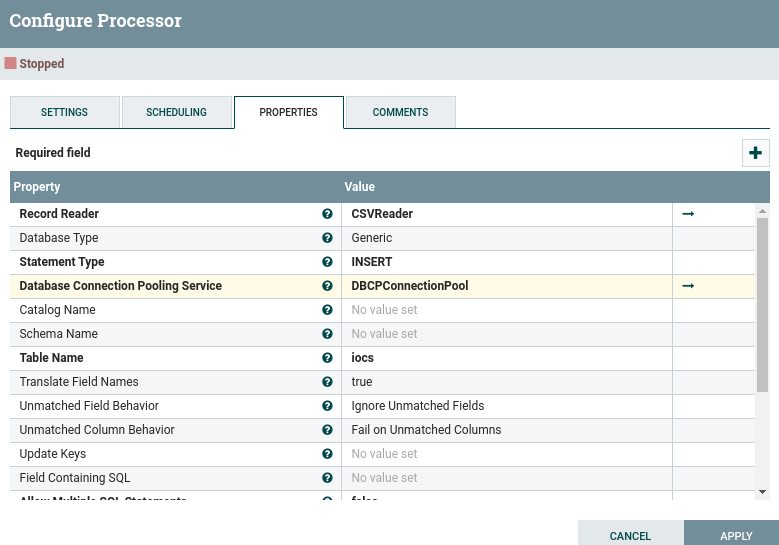Image resolution: width=779 pixels, height=545 pixels.
Task: Edit the iocs table name value
Action: (x=507, y=358)
